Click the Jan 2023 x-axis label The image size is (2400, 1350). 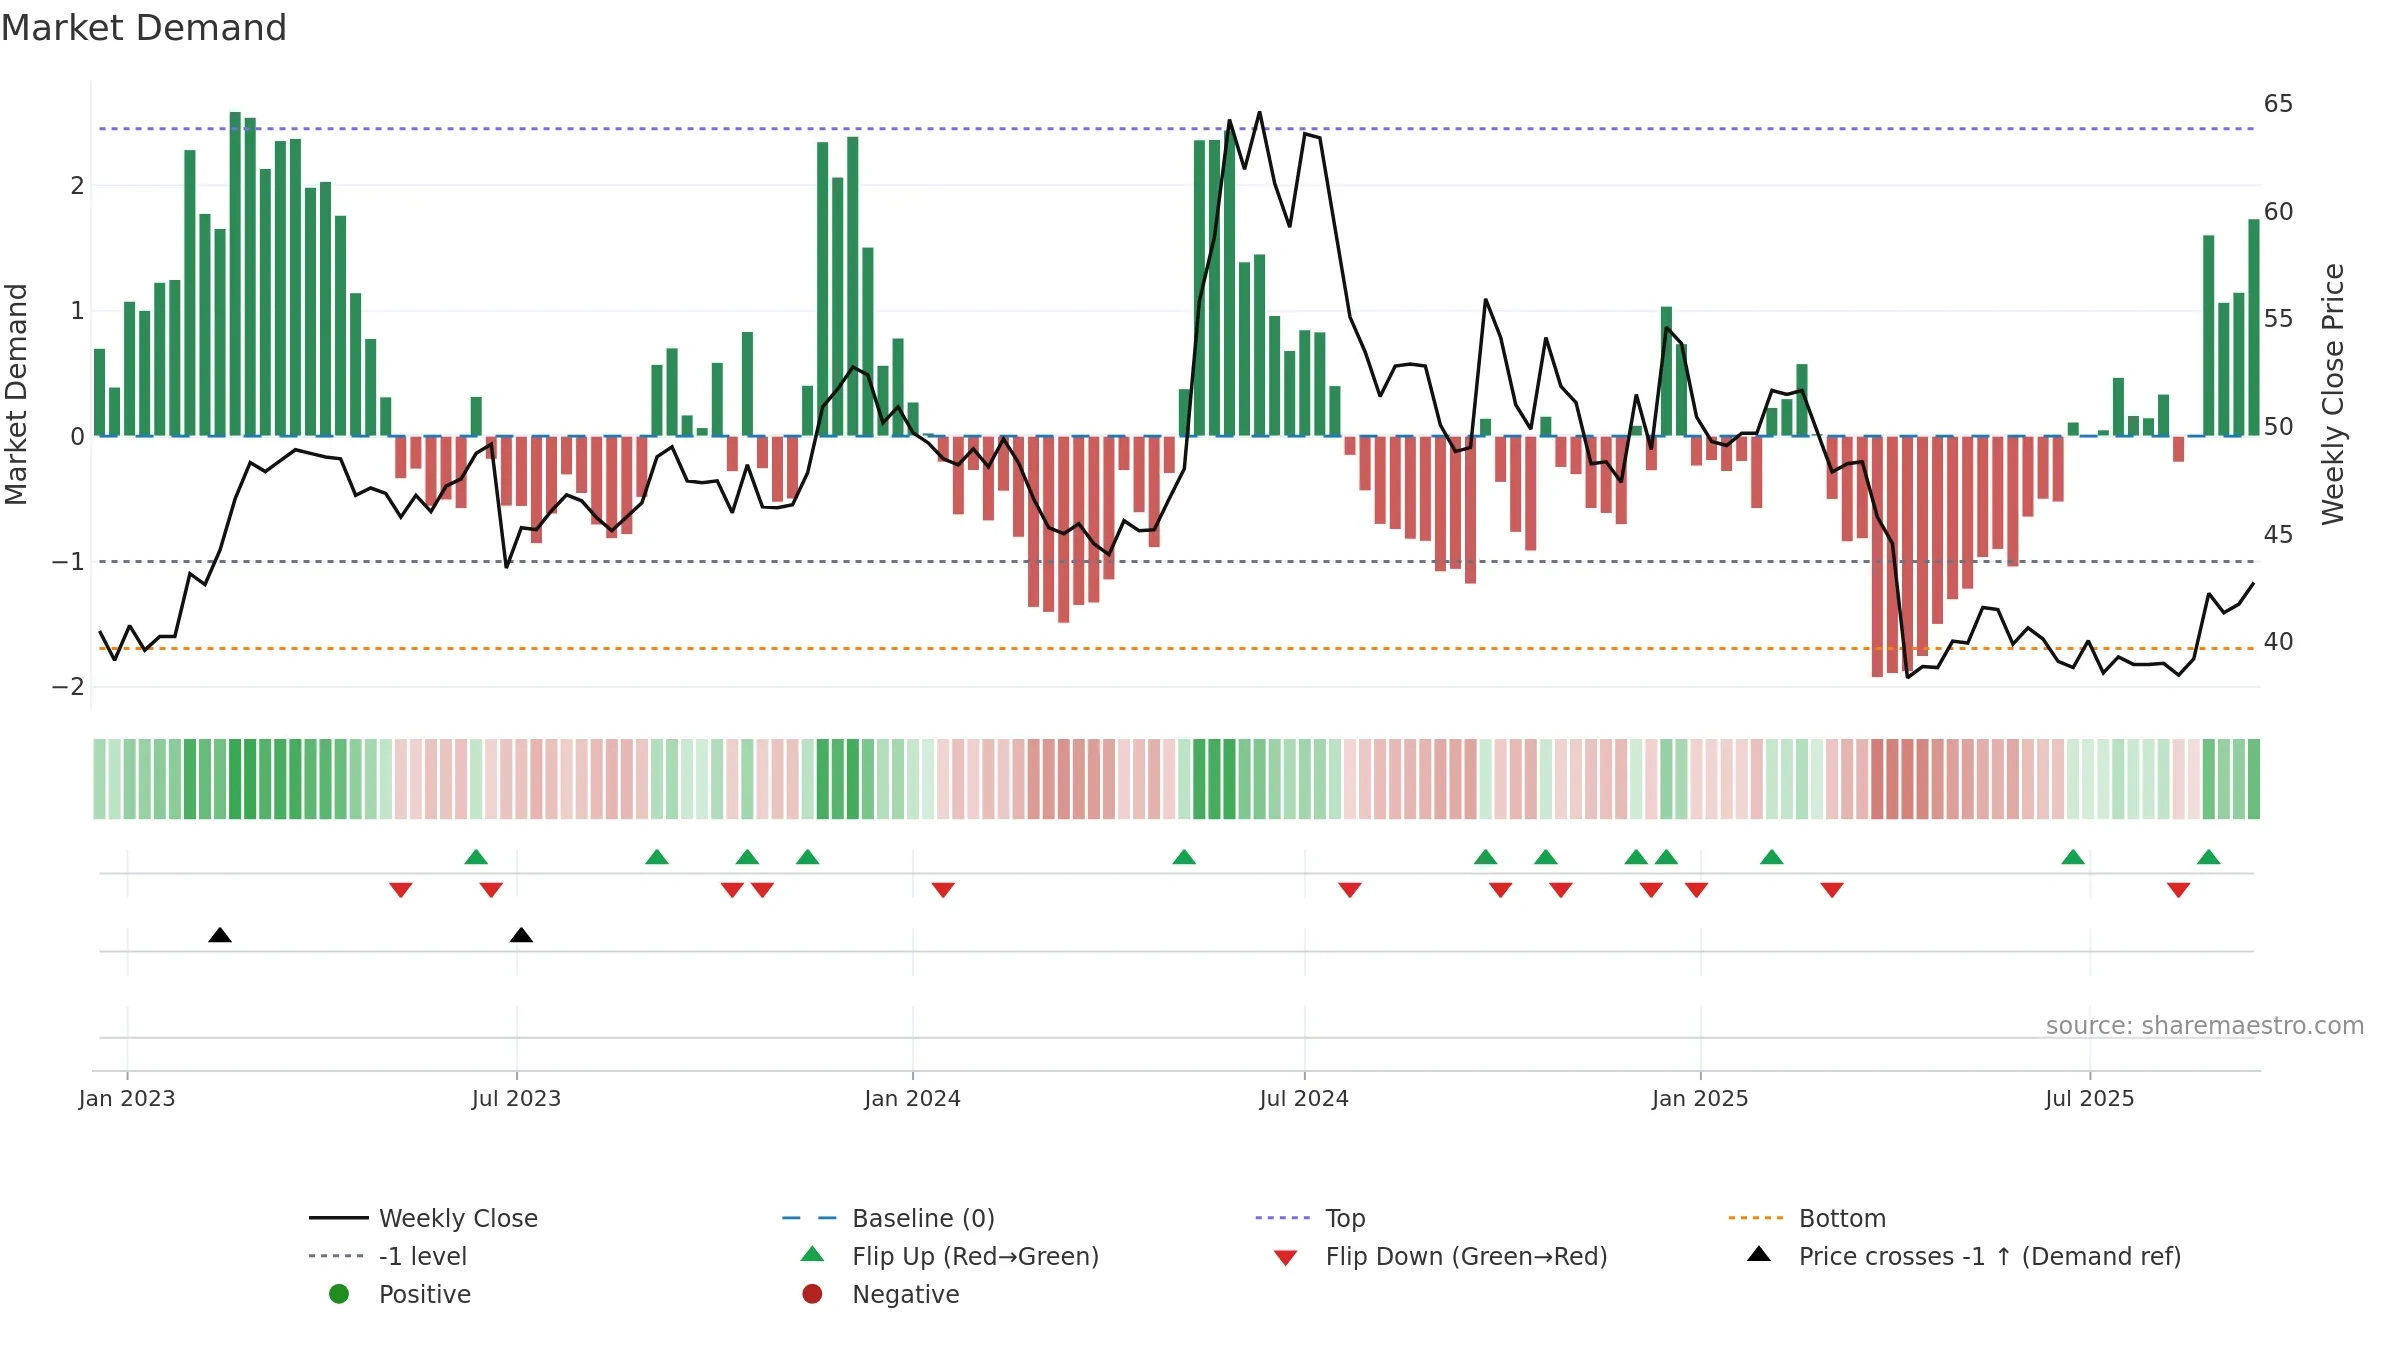127,1099
